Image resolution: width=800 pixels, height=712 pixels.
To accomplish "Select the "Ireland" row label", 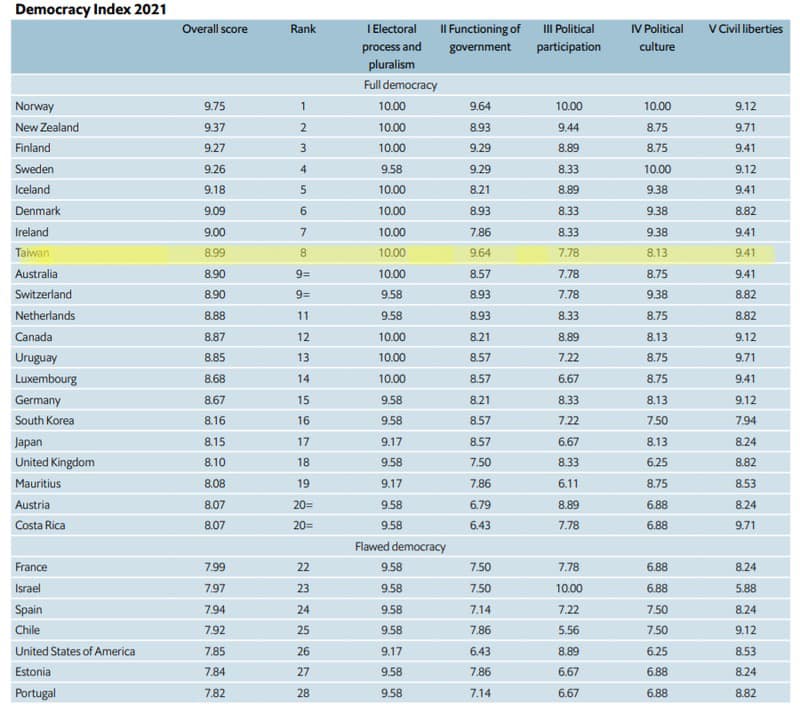I will (x=32, y=232).
